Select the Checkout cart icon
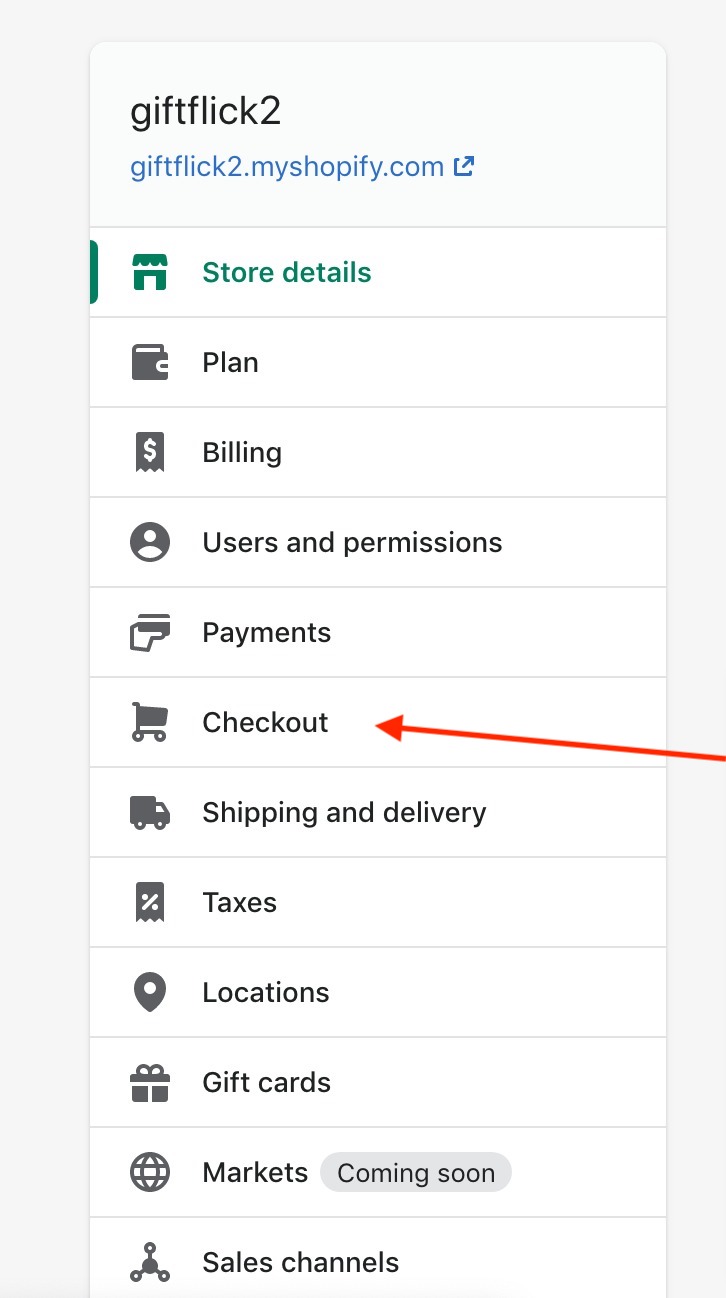The height and width of the screenshot is (1298, 726). click(x=150, y=722)
